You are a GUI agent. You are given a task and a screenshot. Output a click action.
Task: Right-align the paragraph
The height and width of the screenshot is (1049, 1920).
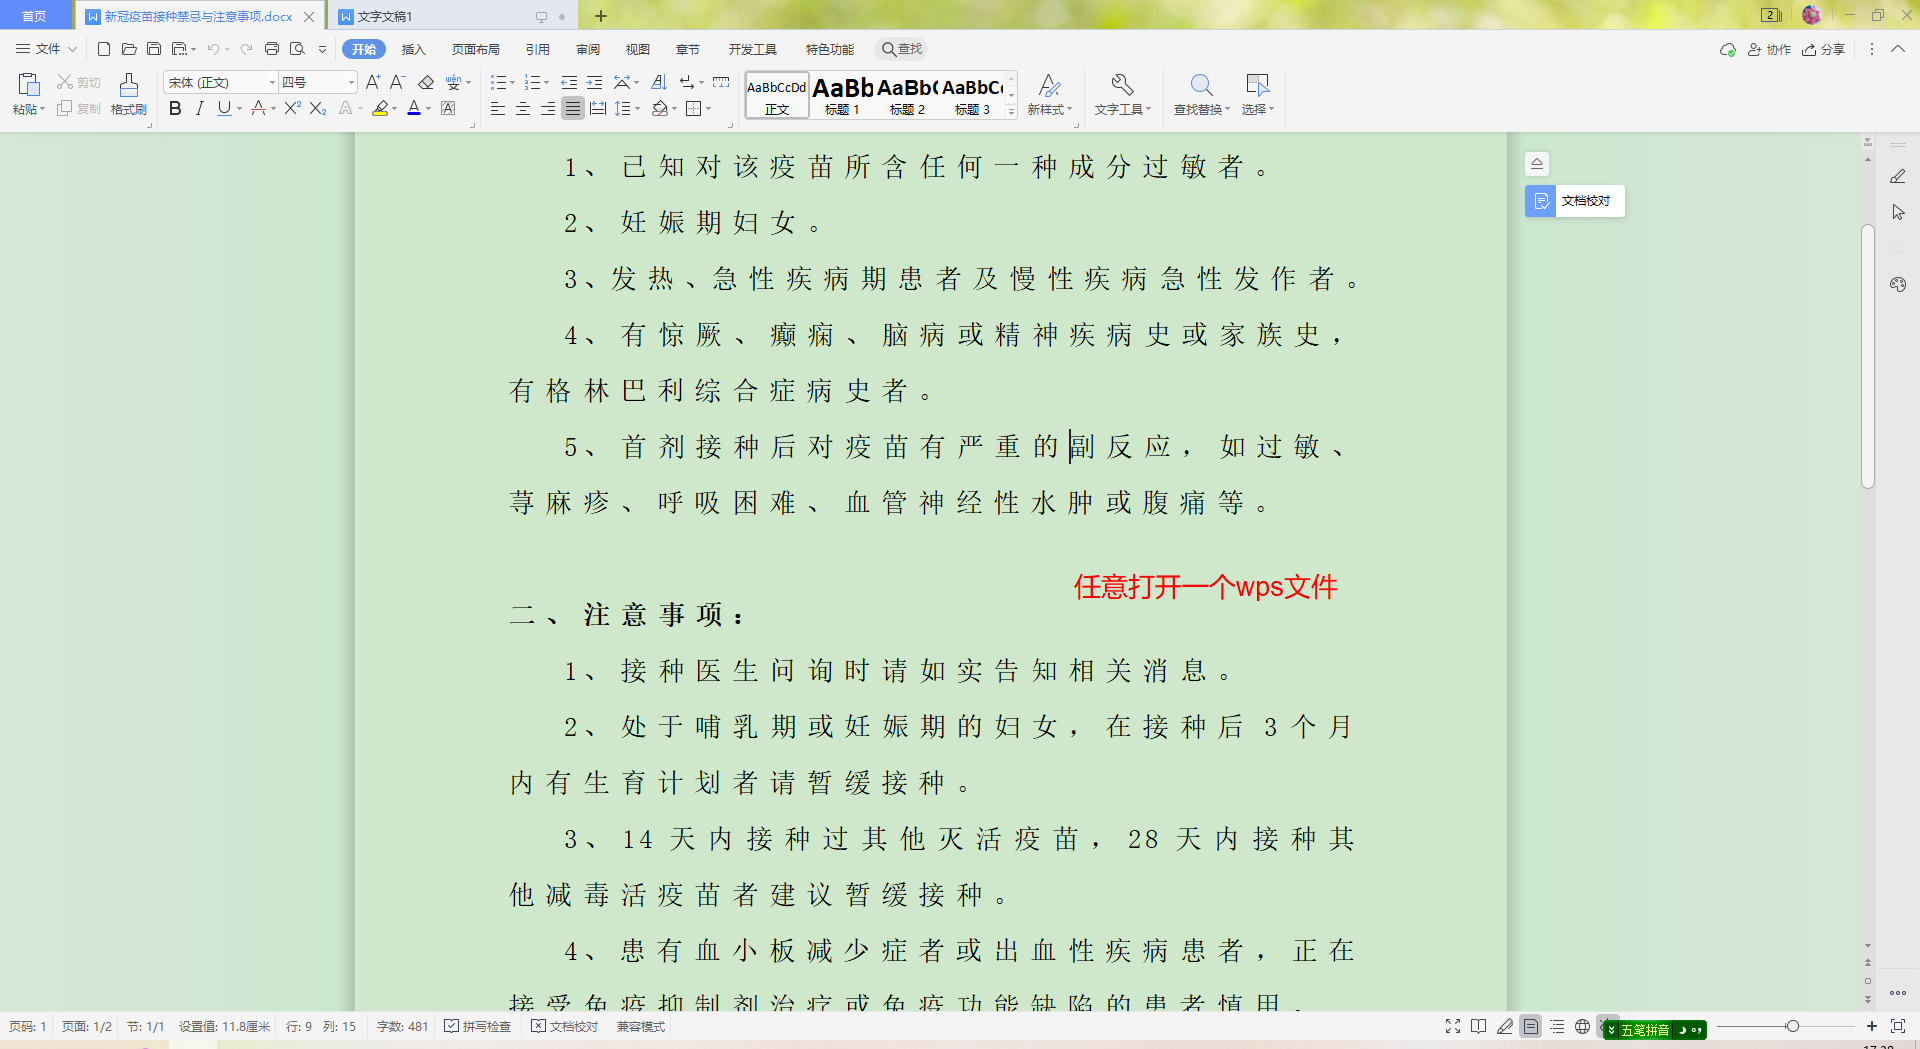coord(547,108)
